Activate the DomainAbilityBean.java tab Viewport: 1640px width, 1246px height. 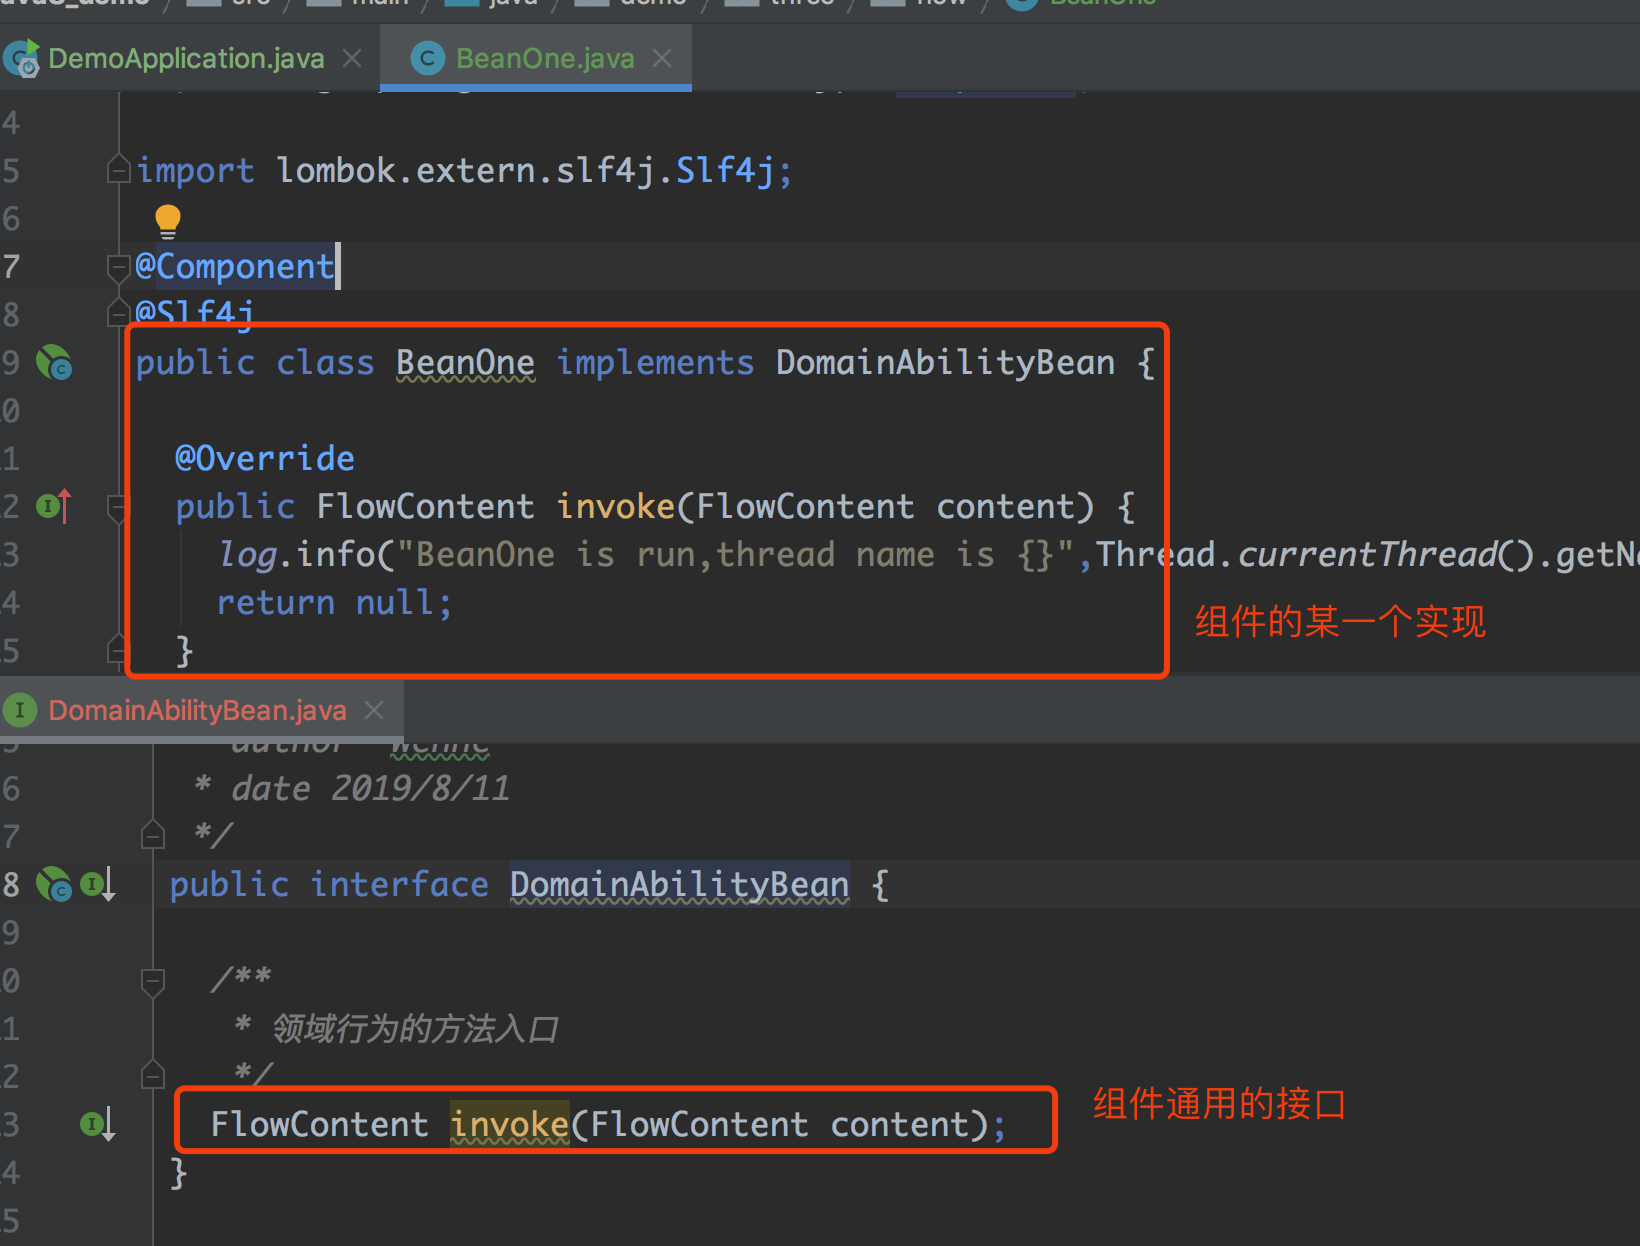[197, 710]
